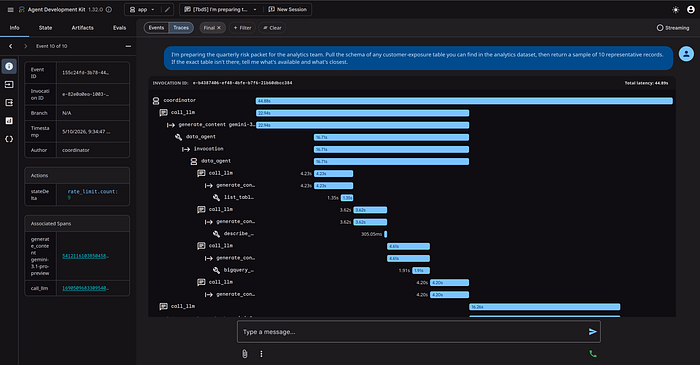Toggle the light/dark theme sun icon
The width and height of the screenshot is (700, 365).
(x=675, y=9)
